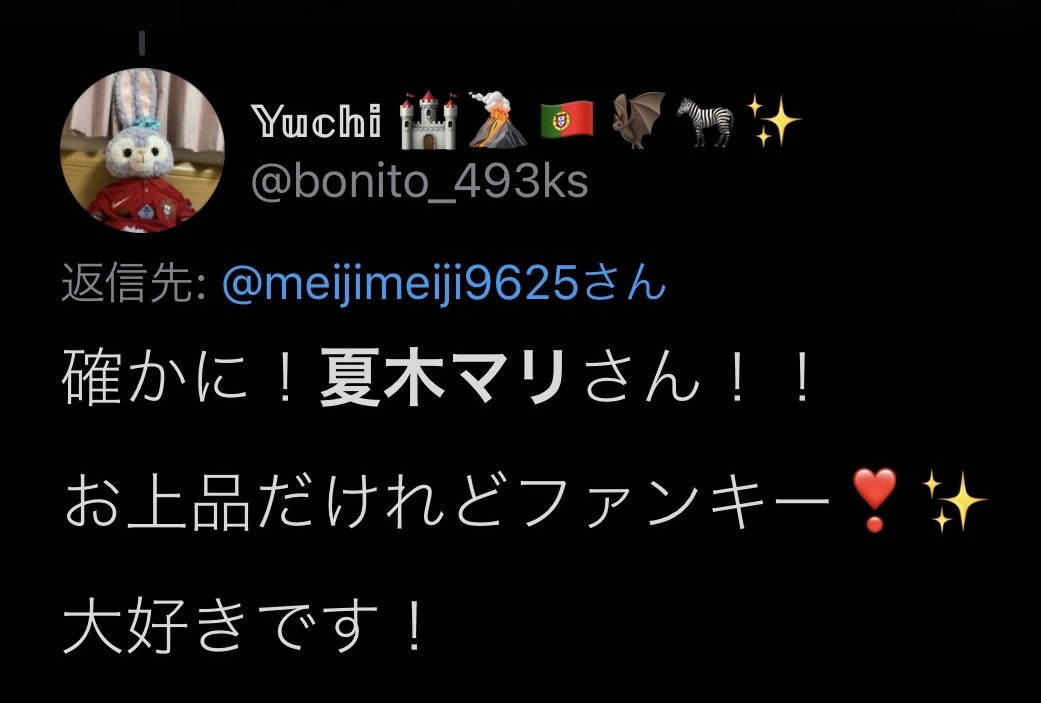
Task: Click the さん following 夏木マリ
Action: [642, 379]
